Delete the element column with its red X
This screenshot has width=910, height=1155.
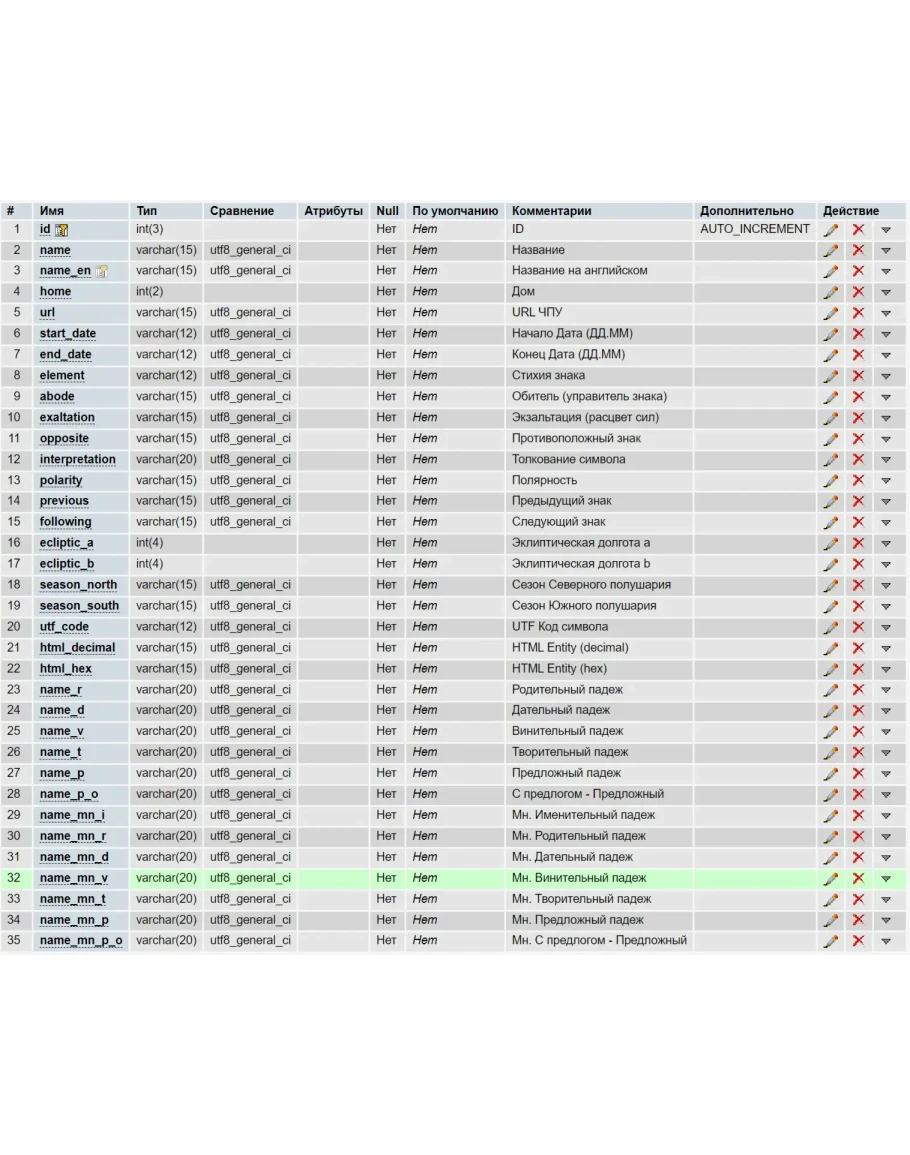(x=858, y=376)
